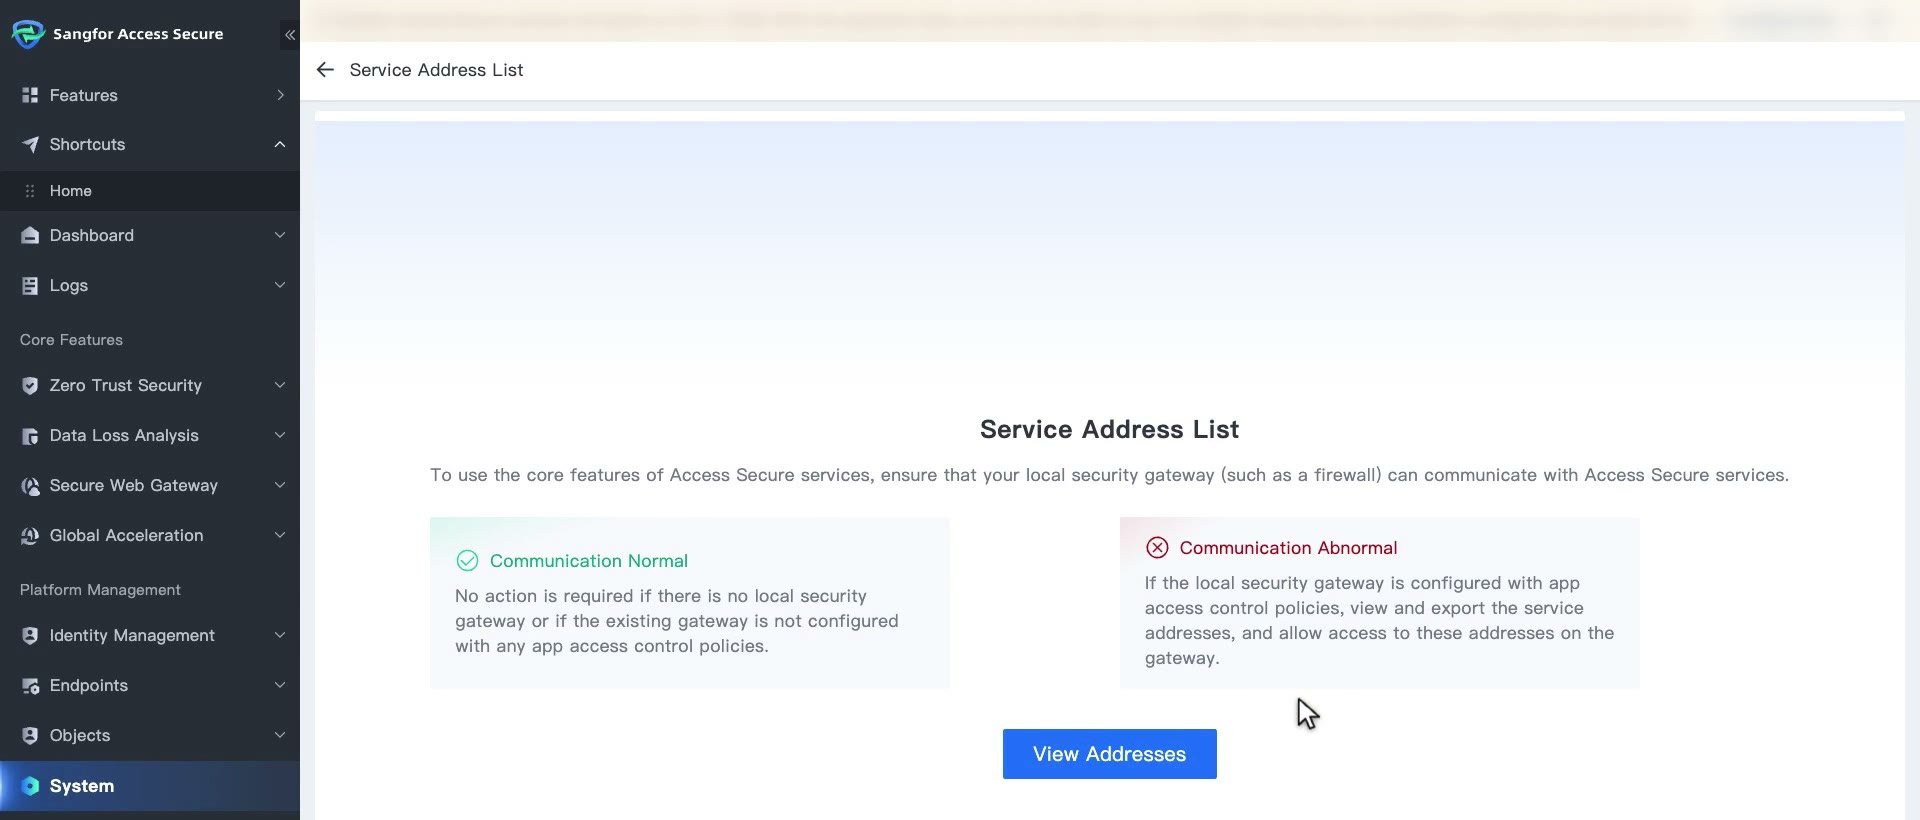Click the Service Address List page title
Image resolution: width=1920 pixels, height=820 pixels.
coord(436,70)
